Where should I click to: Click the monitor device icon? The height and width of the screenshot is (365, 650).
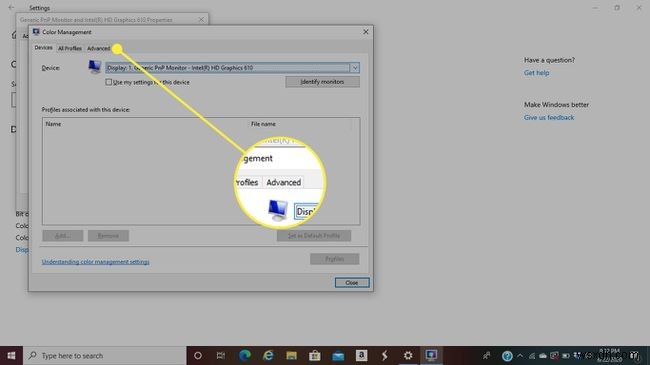95,67
